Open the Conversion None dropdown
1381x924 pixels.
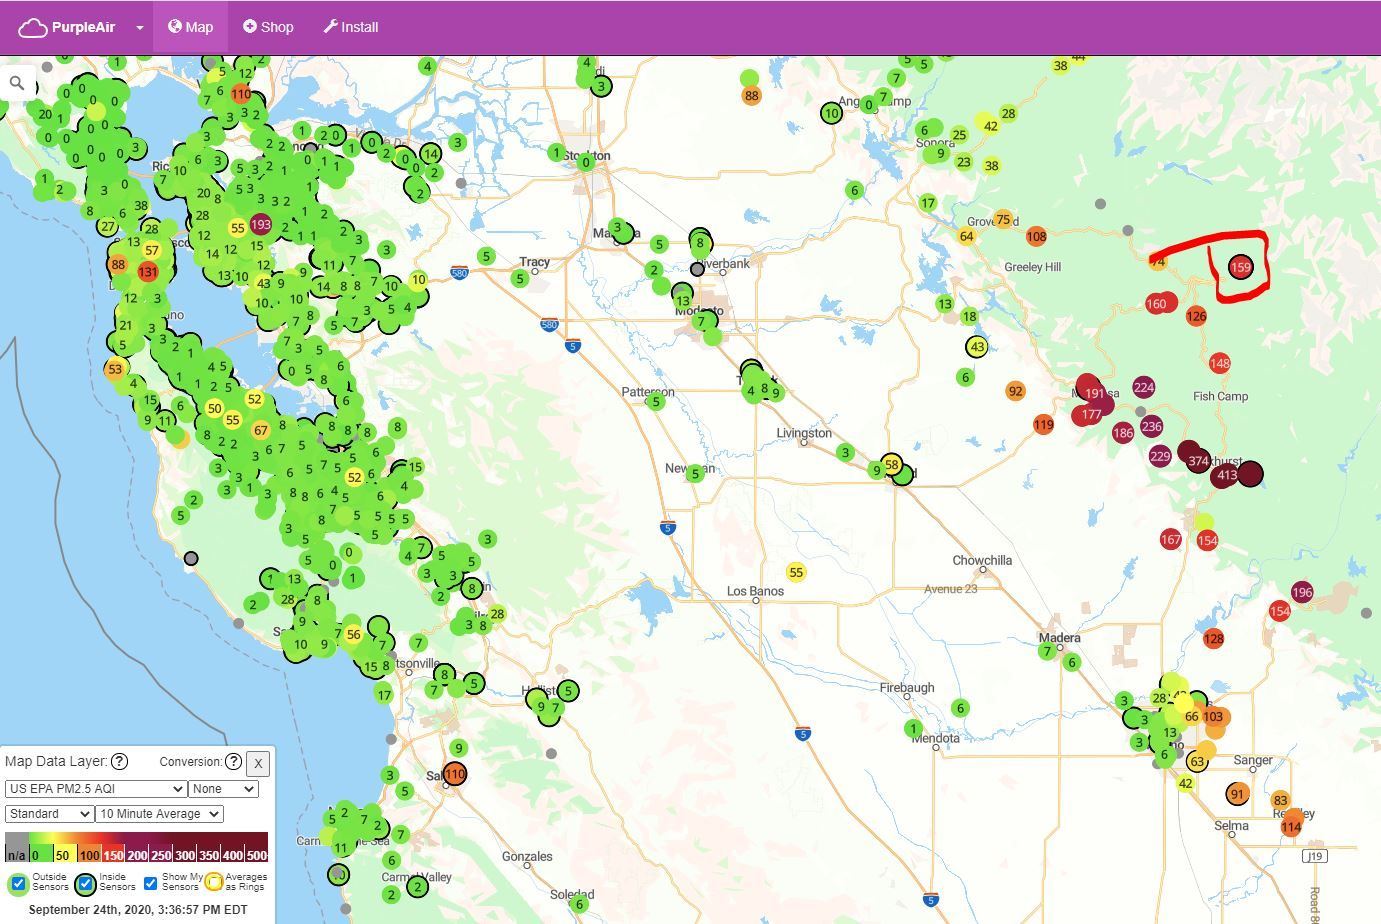[x=223, y=789]
